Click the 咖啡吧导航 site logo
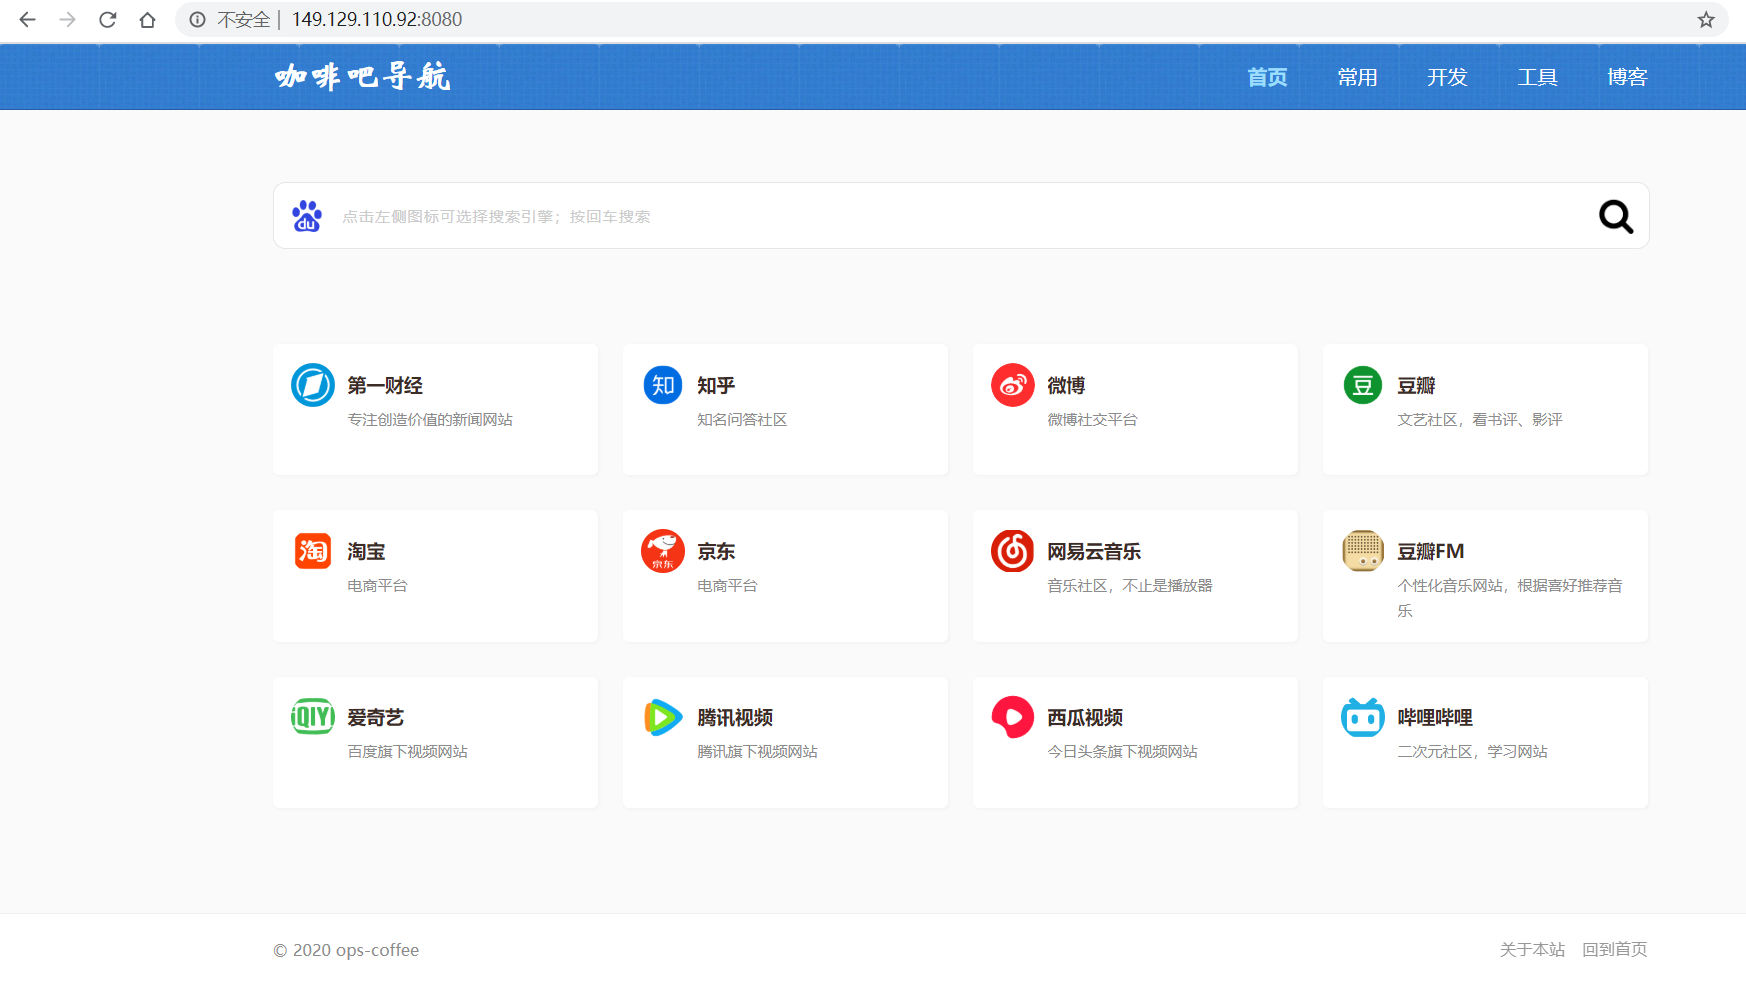 point(363,77)
